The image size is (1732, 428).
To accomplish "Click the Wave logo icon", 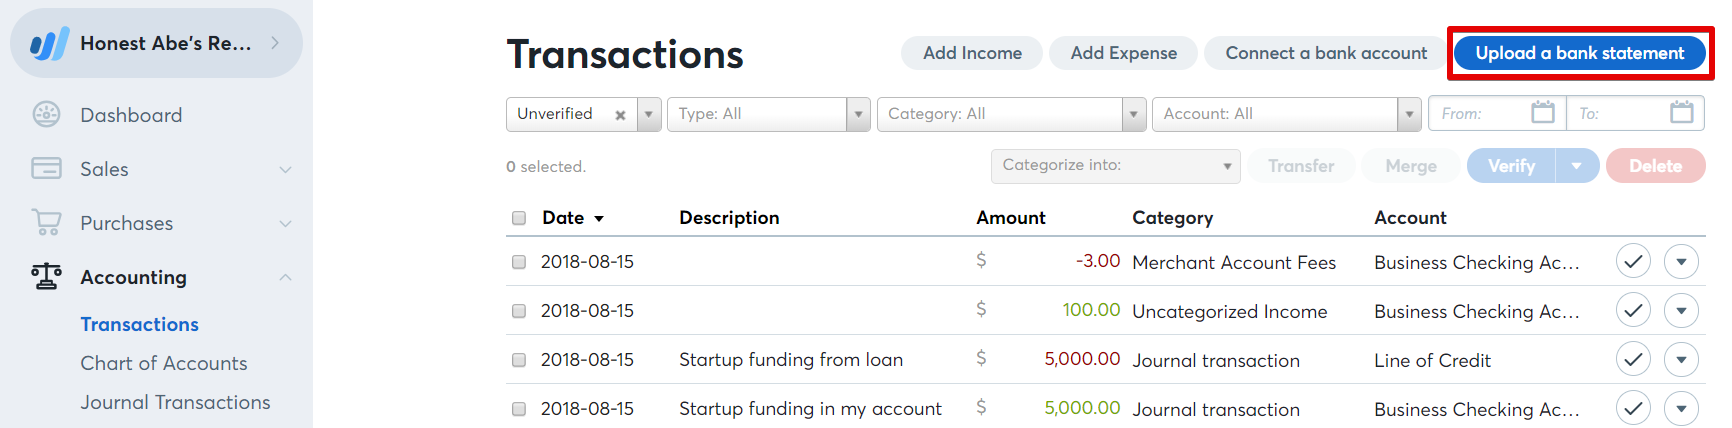I will [49, 44].
